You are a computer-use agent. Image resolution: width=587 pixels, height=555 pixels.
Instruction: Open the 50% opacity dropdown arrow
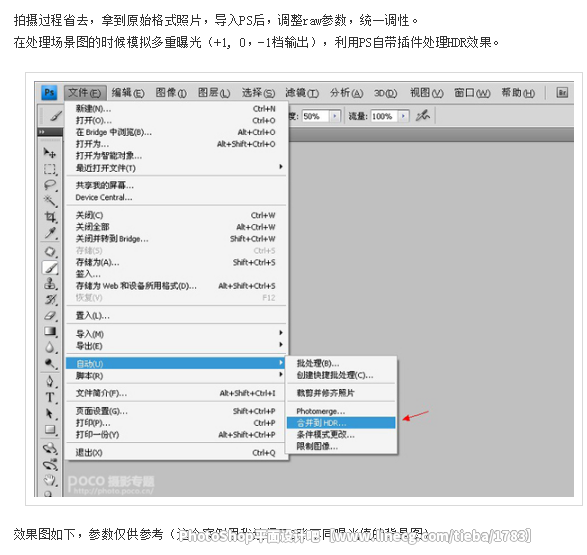(x=335, y=116)
